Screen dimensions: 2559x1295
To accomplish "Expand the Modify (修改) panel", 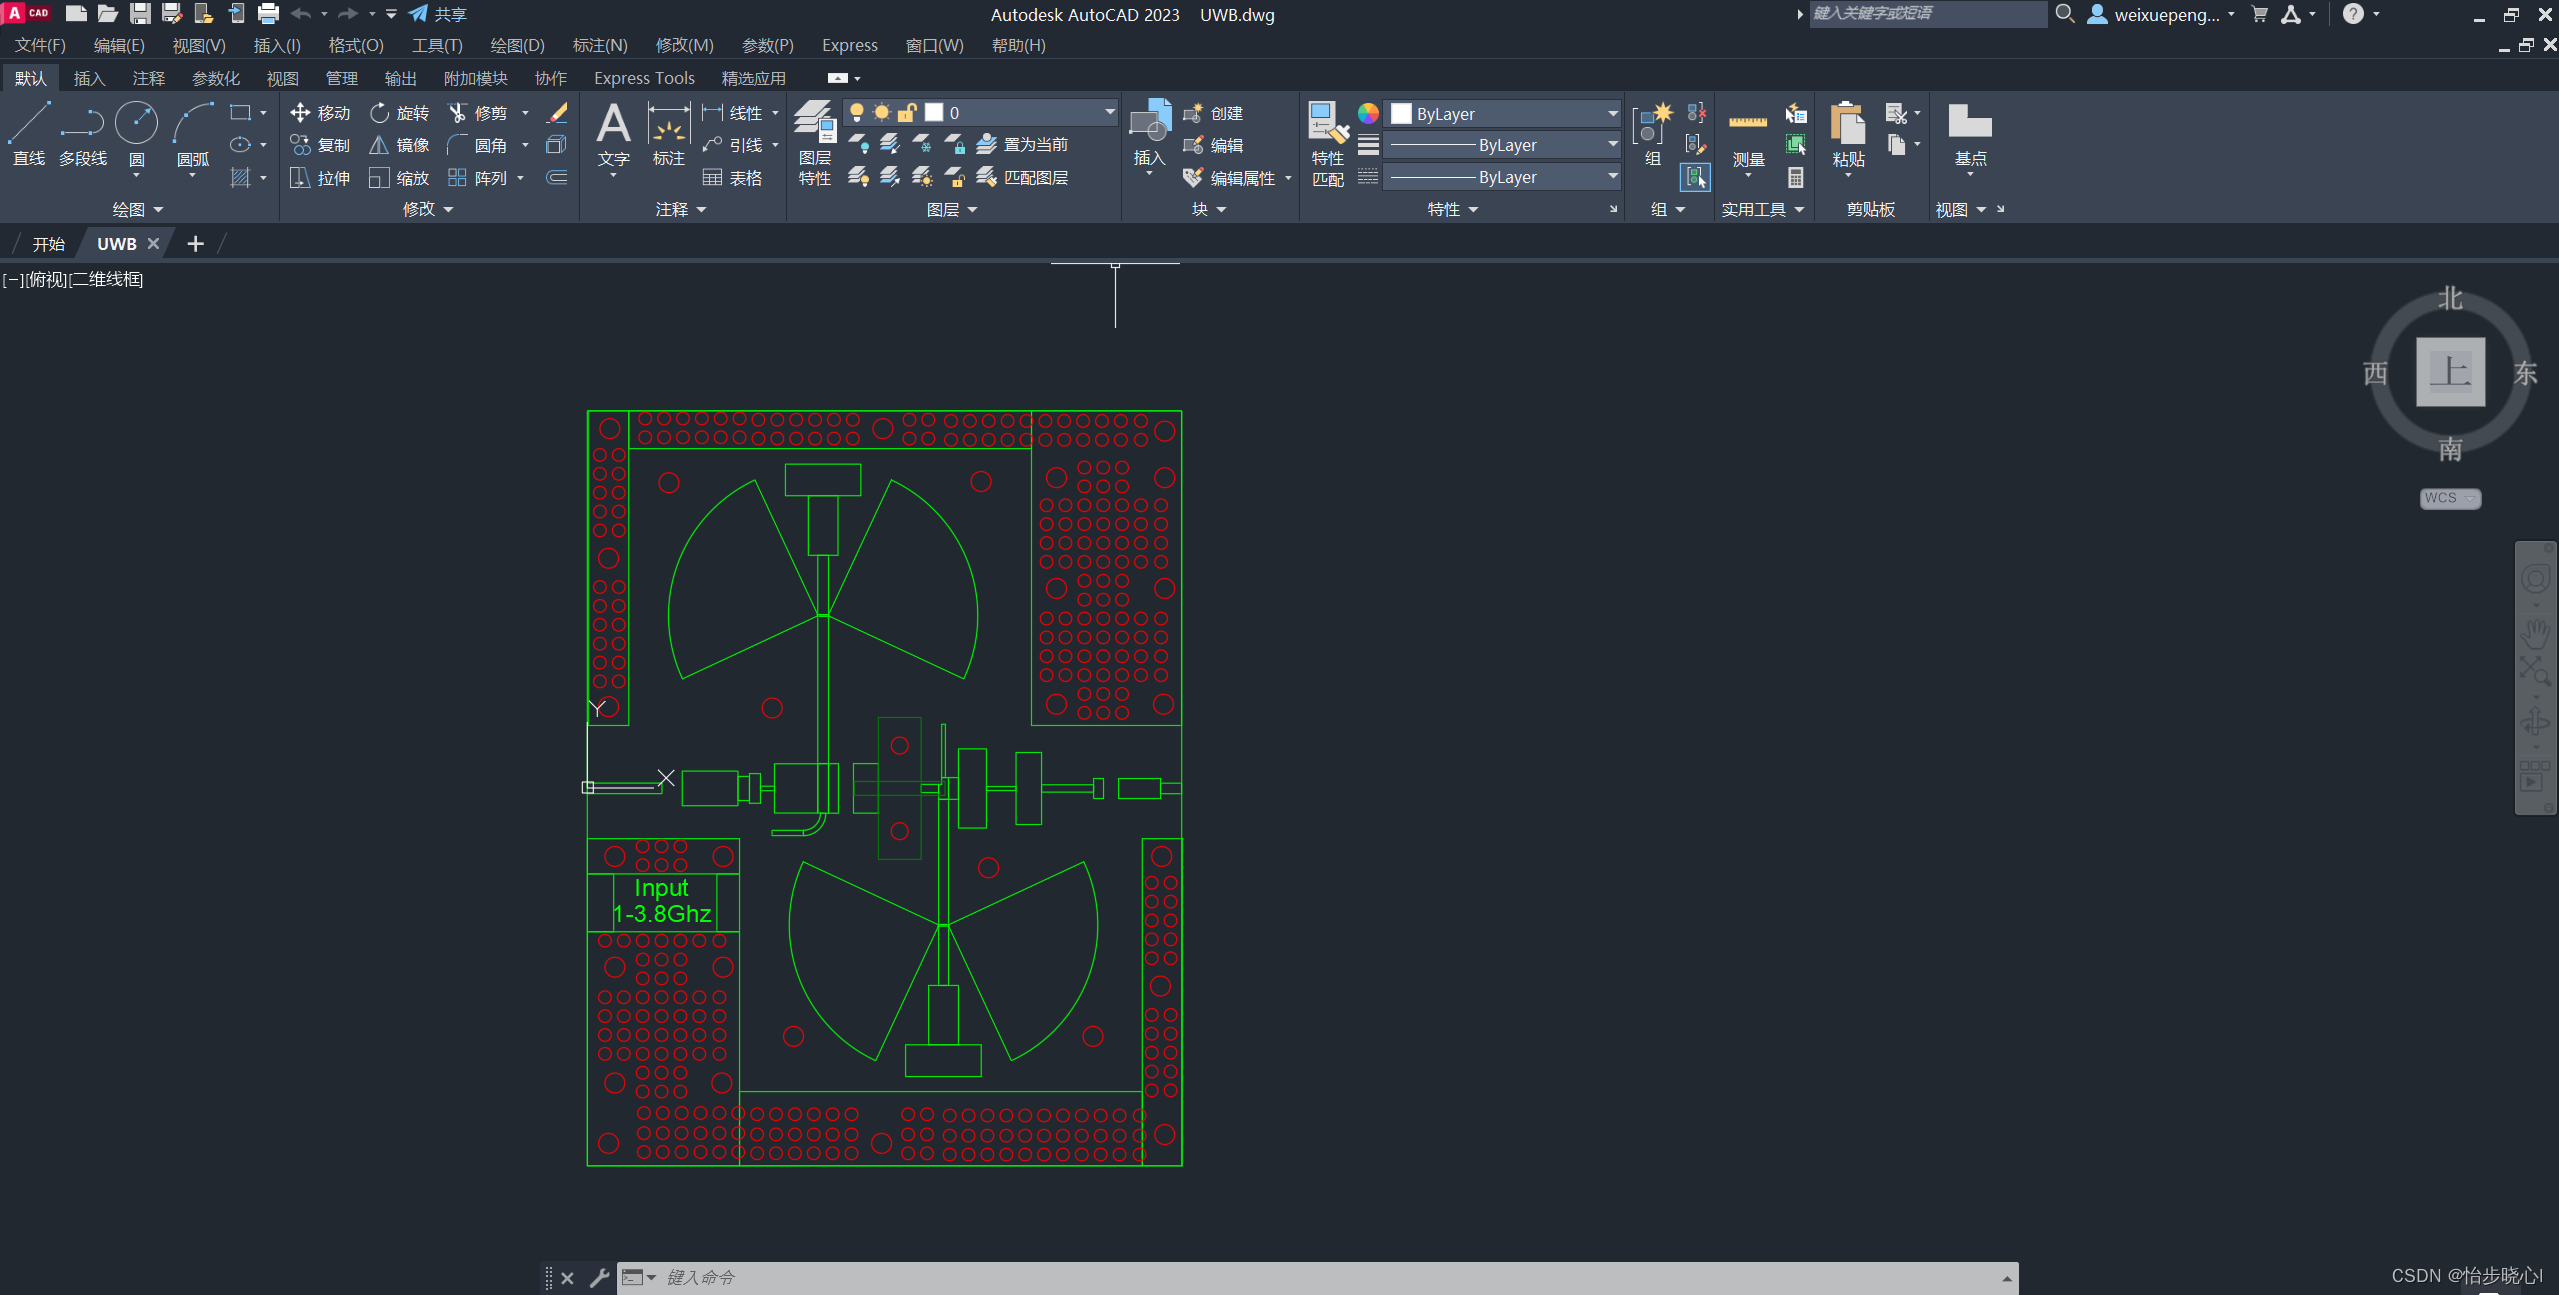I will [x=427, y=209].
